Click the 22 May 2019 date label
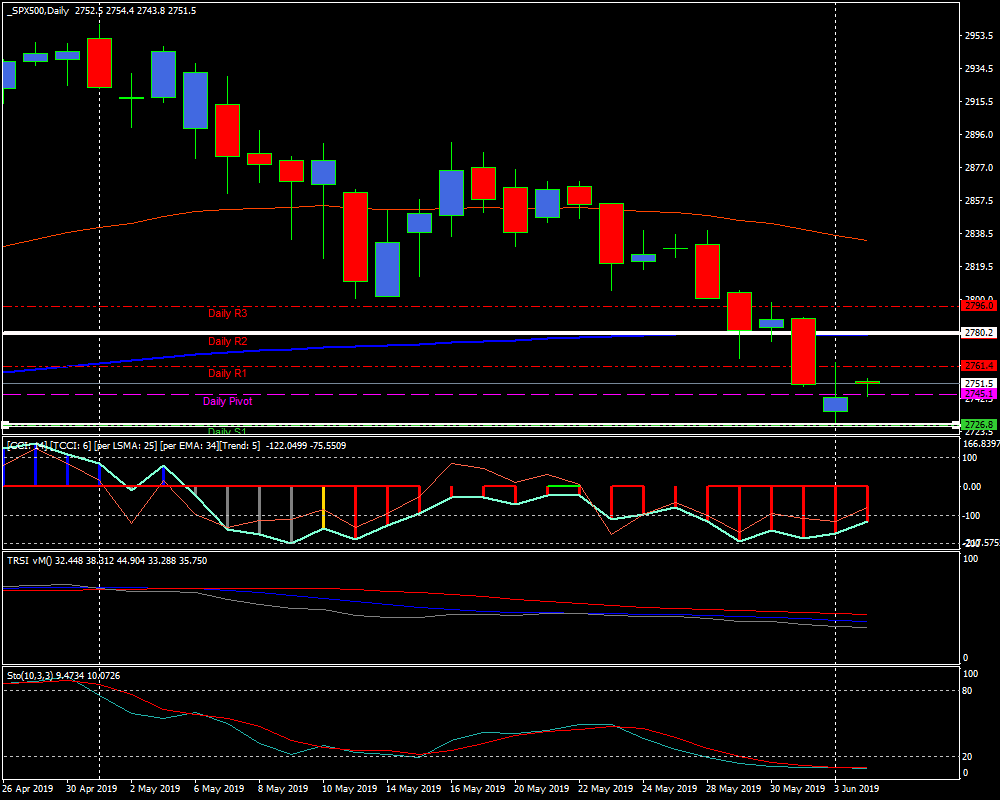 coord(602,789)
